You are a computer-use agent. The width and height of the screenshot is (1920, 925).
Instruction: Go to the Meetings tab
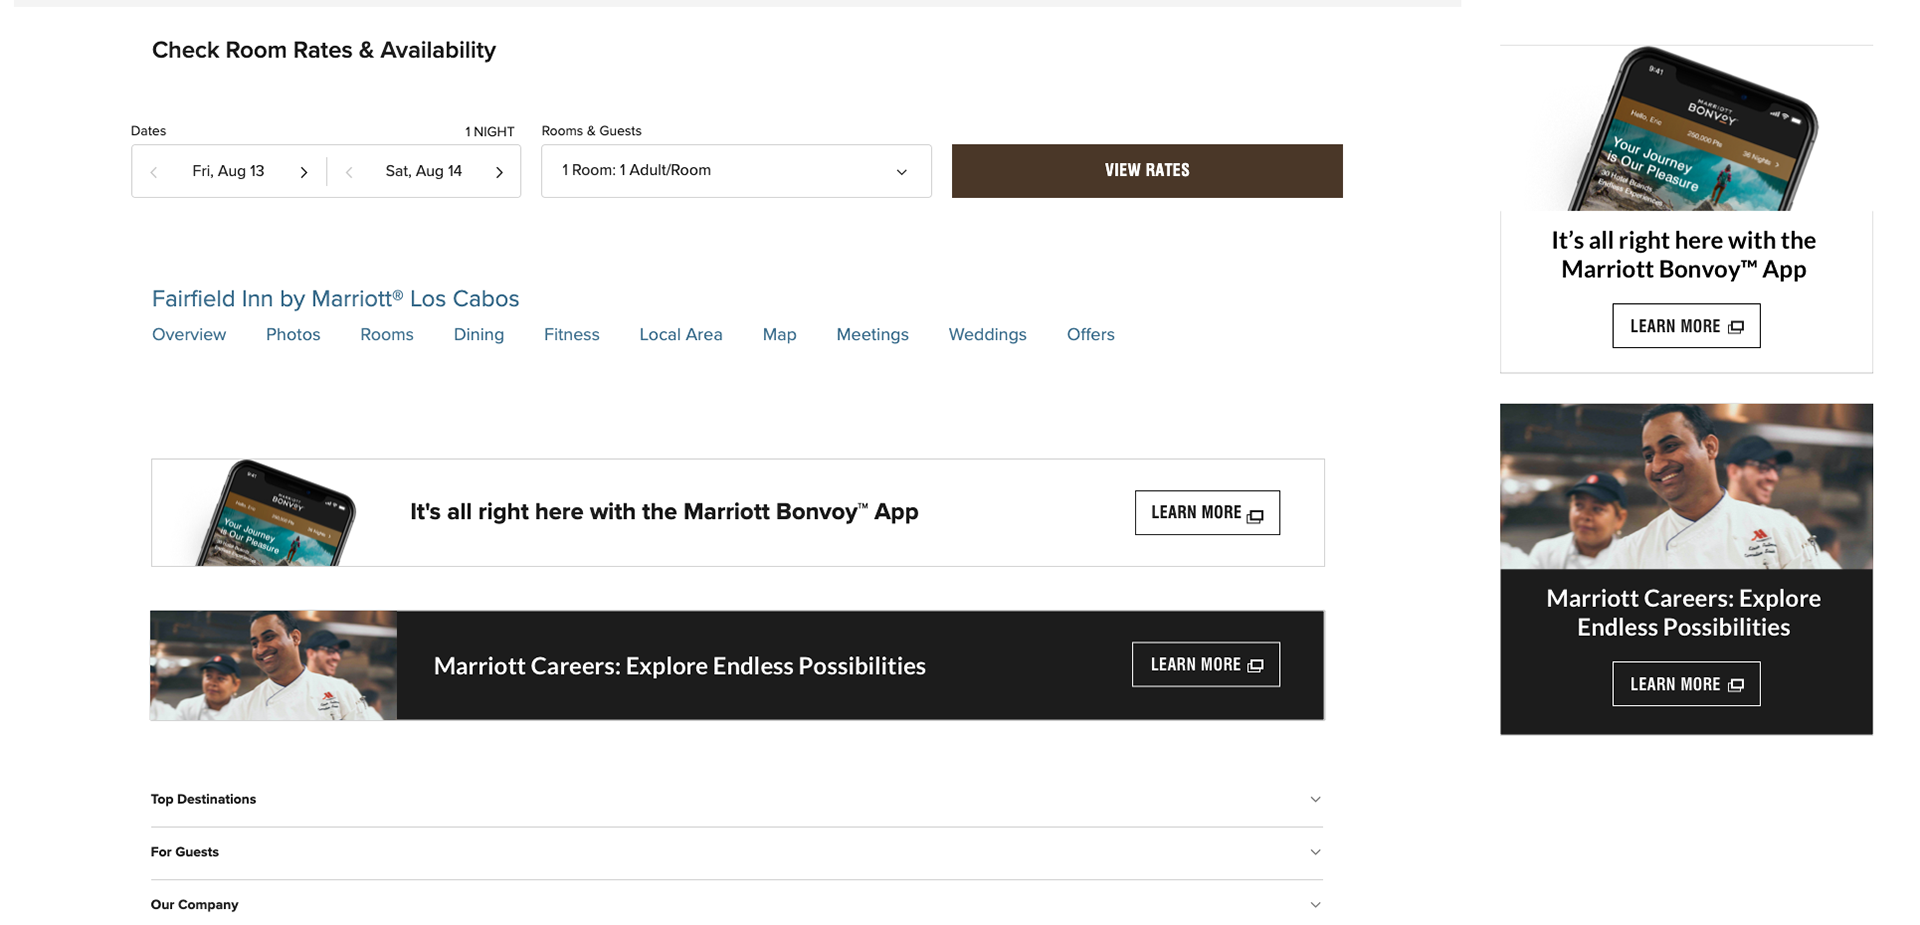tap(873, 335)
